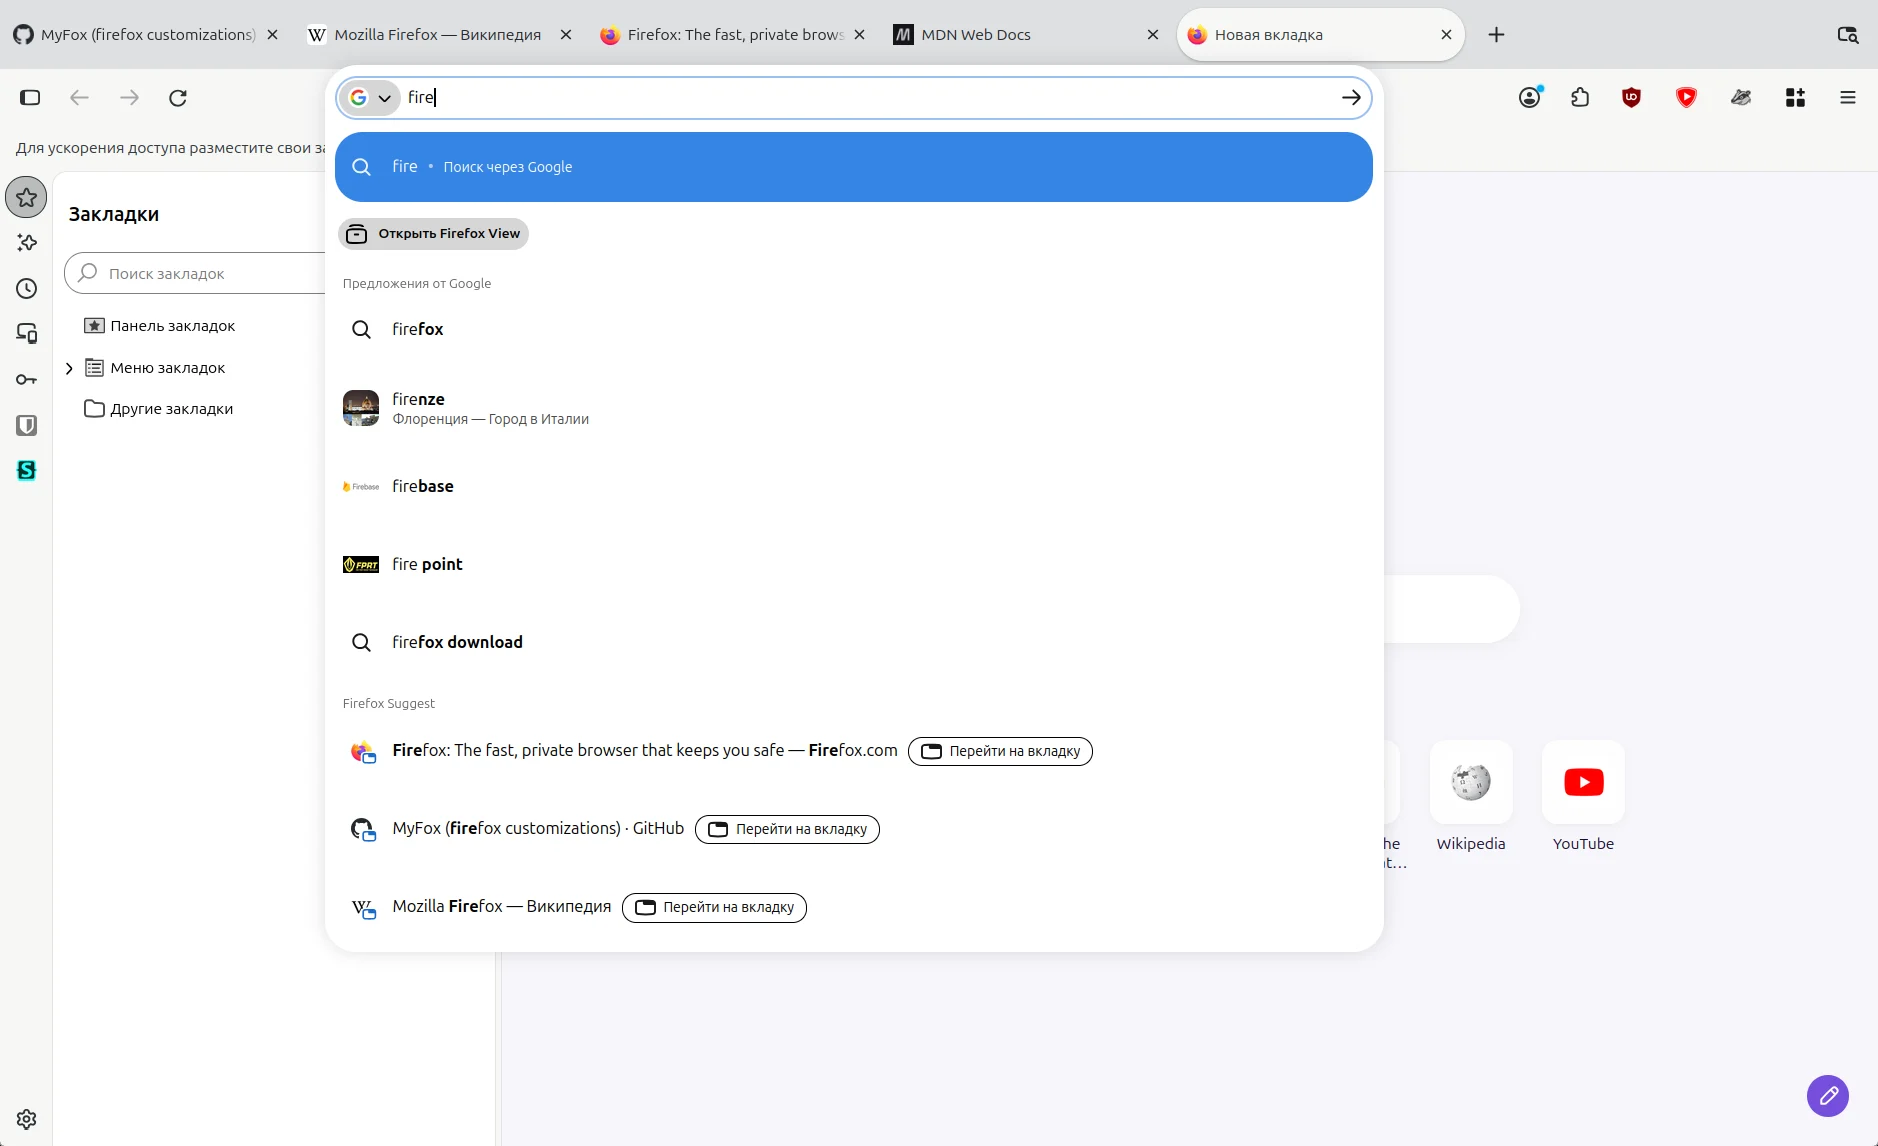Open the bookmarks star sidebar panel

[x=27, y=197]
